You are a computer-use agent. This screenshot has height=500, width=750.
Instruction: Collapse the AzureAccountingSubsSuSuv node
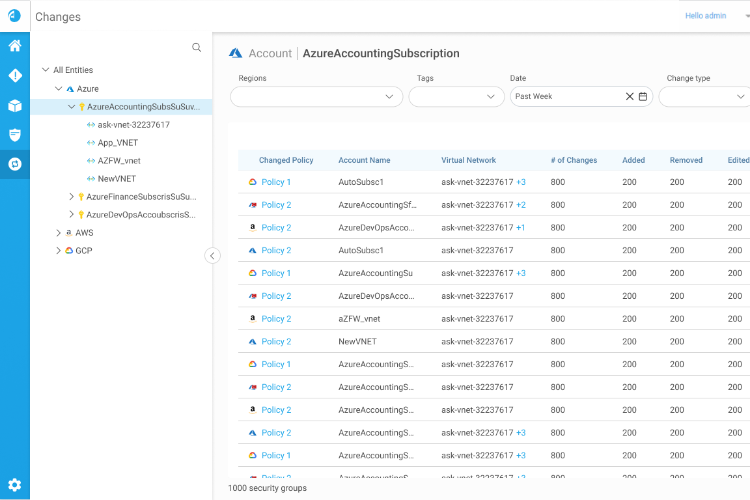click(72, 107)
